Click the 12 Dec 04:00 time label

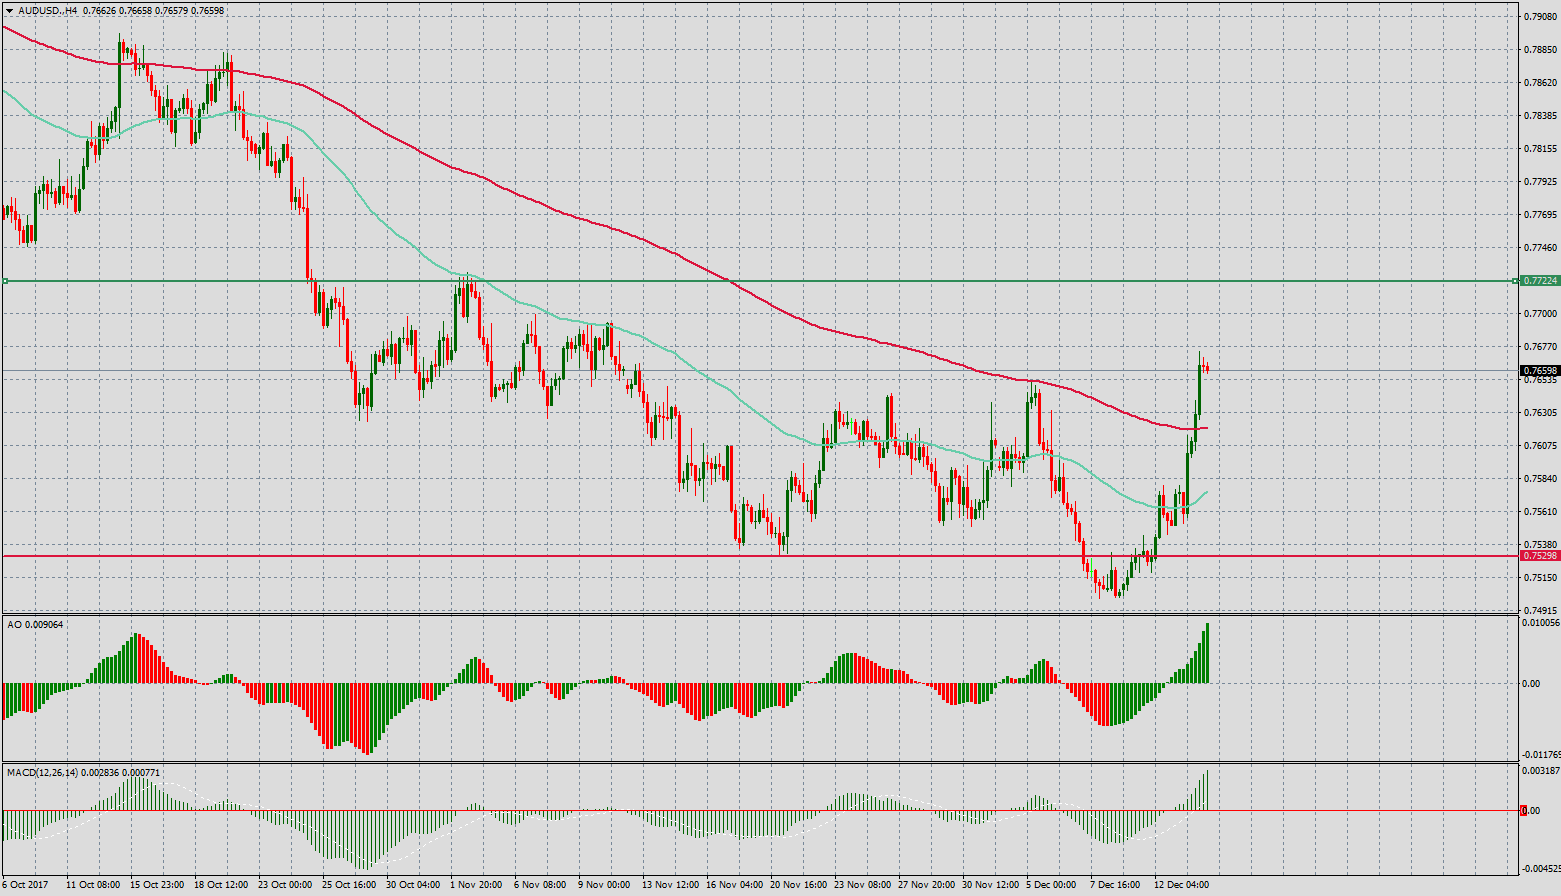(1181, 885)
